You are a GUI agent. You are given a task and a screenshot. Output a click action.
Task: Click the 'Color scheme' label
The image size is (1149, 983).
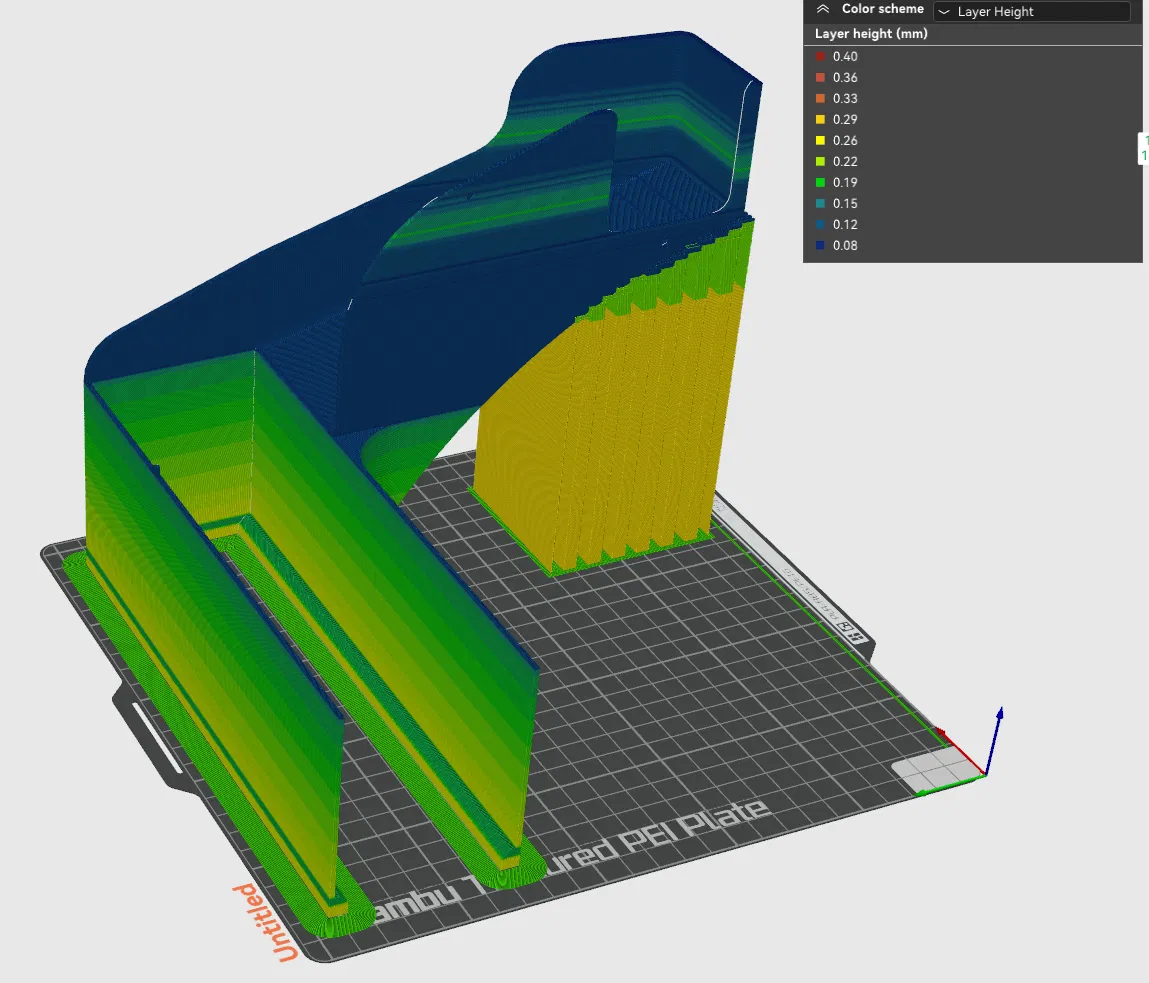[882, 9]
